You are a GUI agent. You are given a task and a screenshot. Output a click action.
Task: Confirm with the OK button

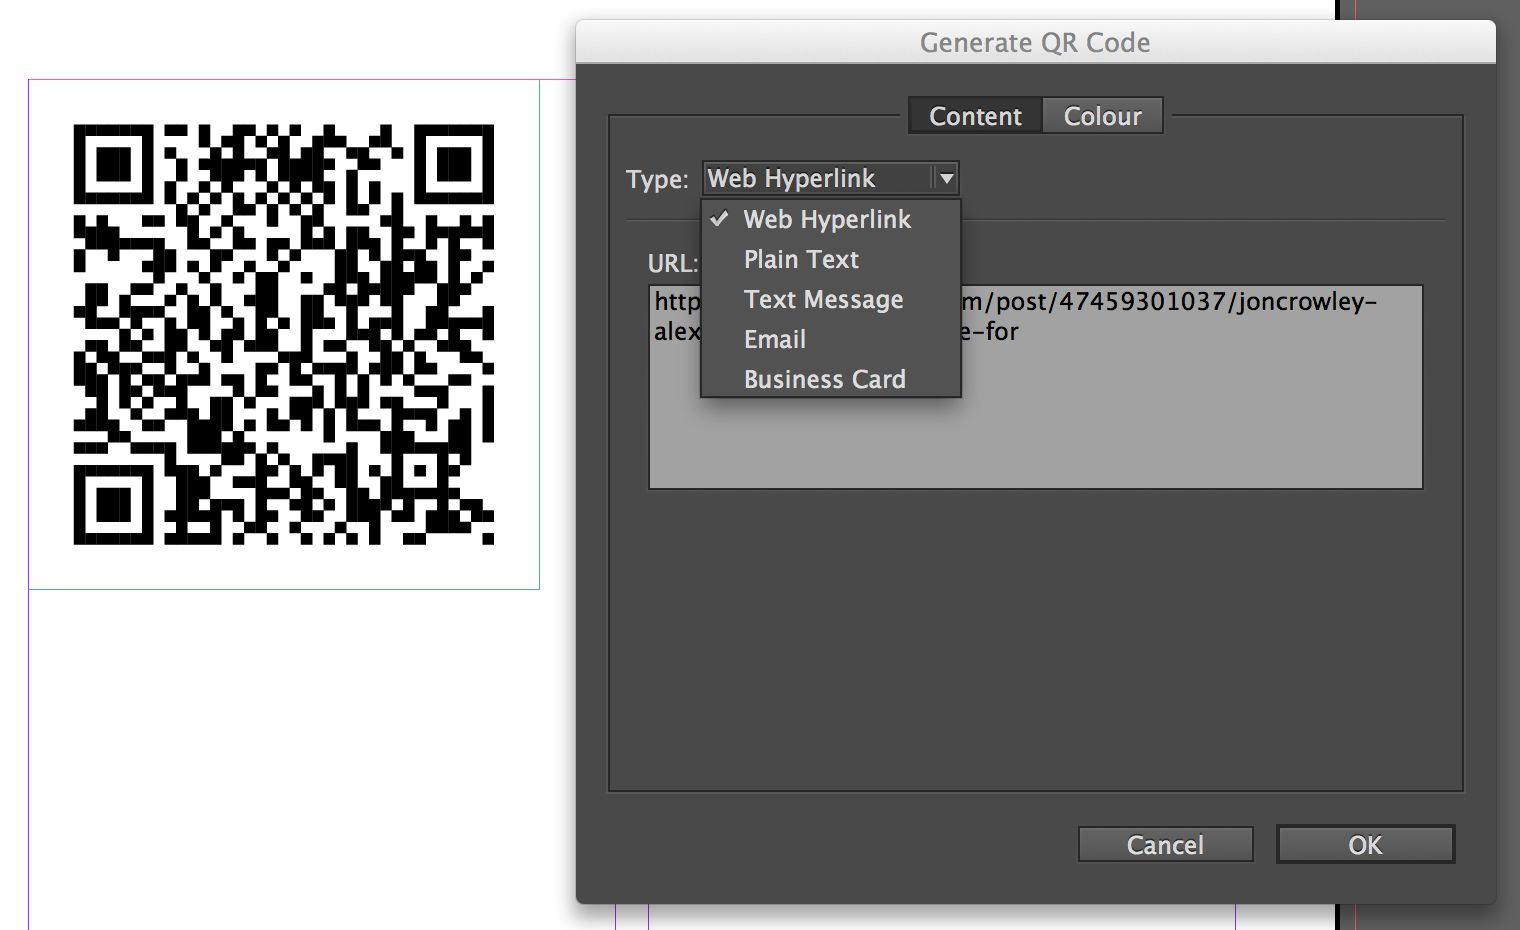(x=1365, y=845)
